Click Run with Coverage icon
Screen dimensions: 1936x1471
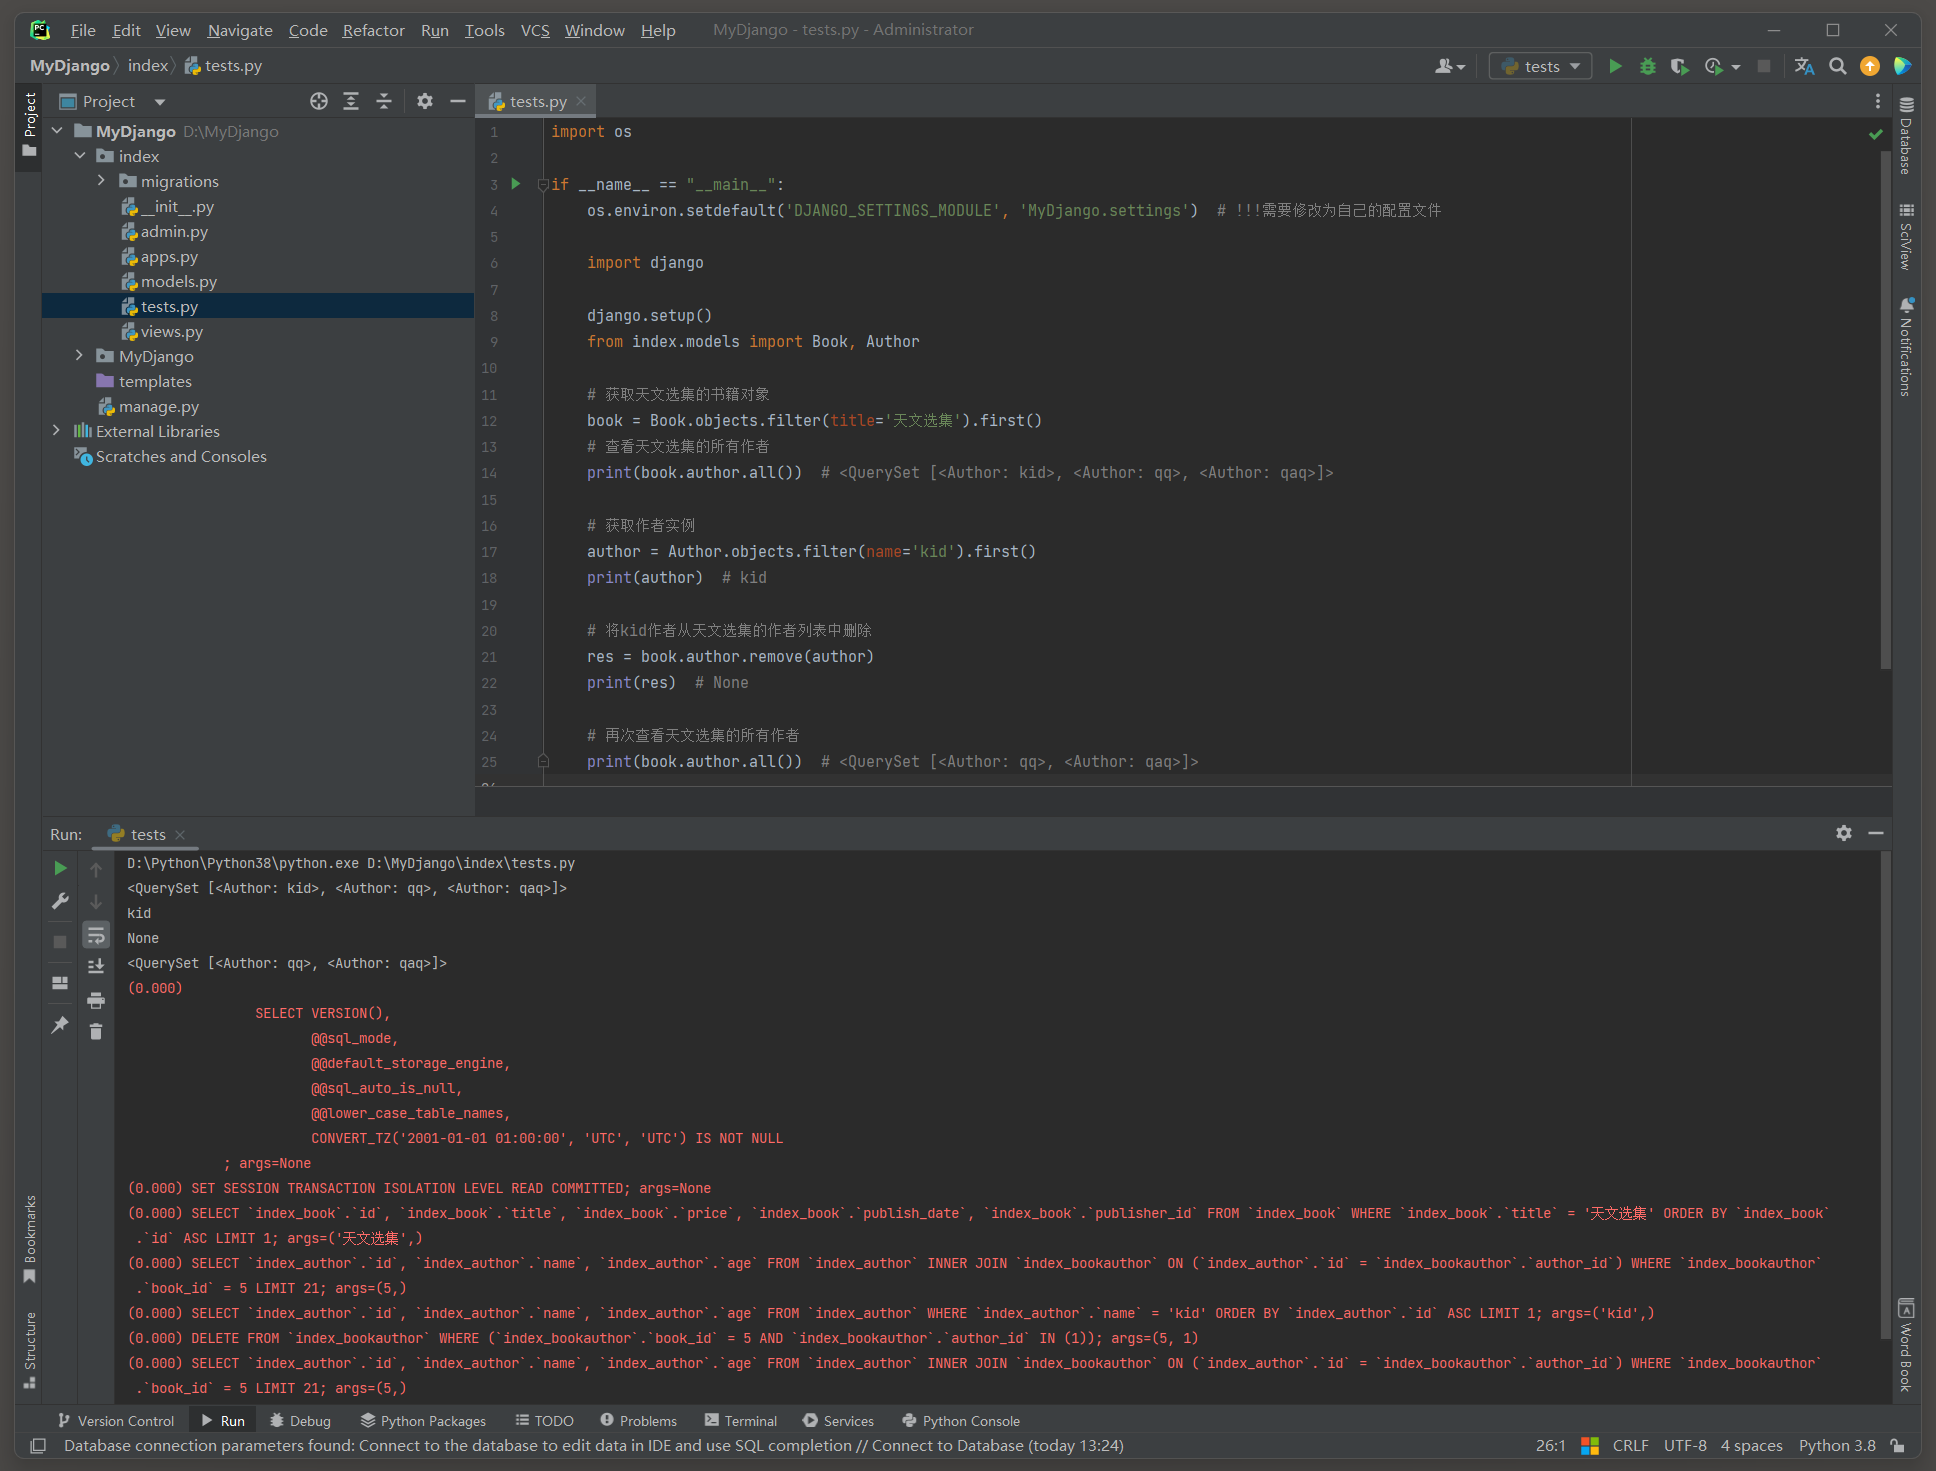coord(1679,66)
